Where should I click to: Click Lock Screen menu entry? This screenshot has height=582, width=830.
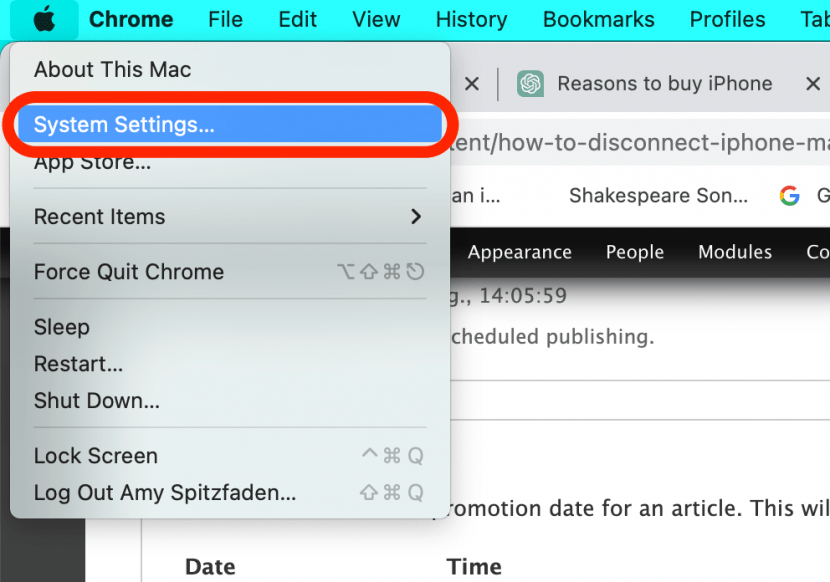click(x=95, y=456)
